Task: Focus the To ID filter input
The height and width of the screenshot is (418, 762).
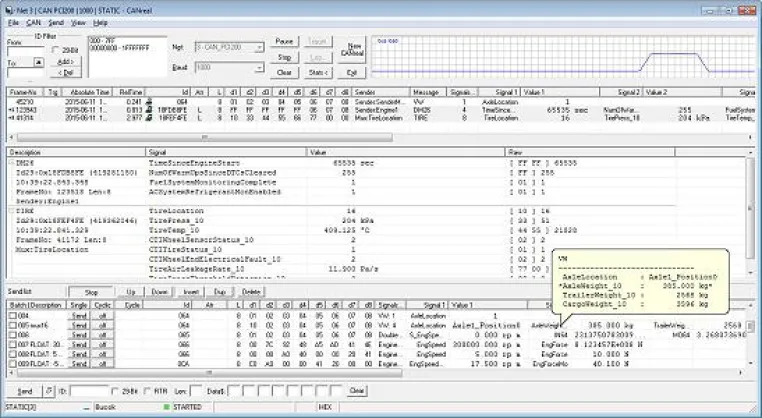Action: (x=26, y=73)
